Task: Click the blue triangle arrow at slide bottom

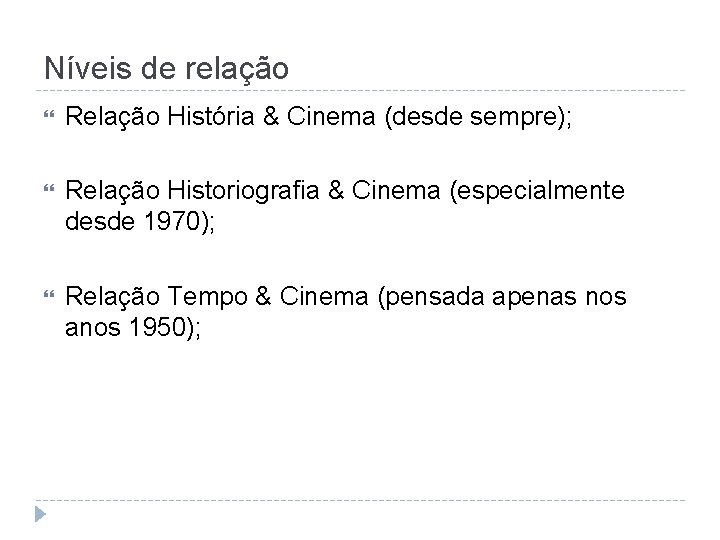Action: tap(40, 514)
